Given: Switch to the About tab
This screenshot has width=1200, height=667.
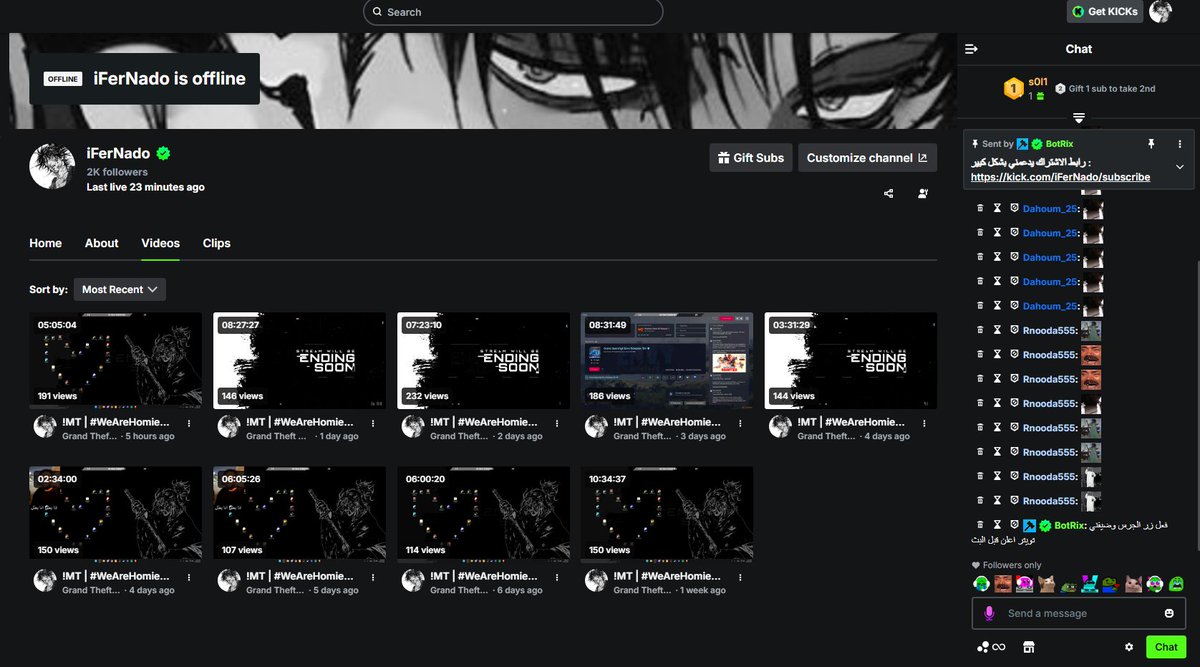Looking at the screenshot, I should pos(102,243).
